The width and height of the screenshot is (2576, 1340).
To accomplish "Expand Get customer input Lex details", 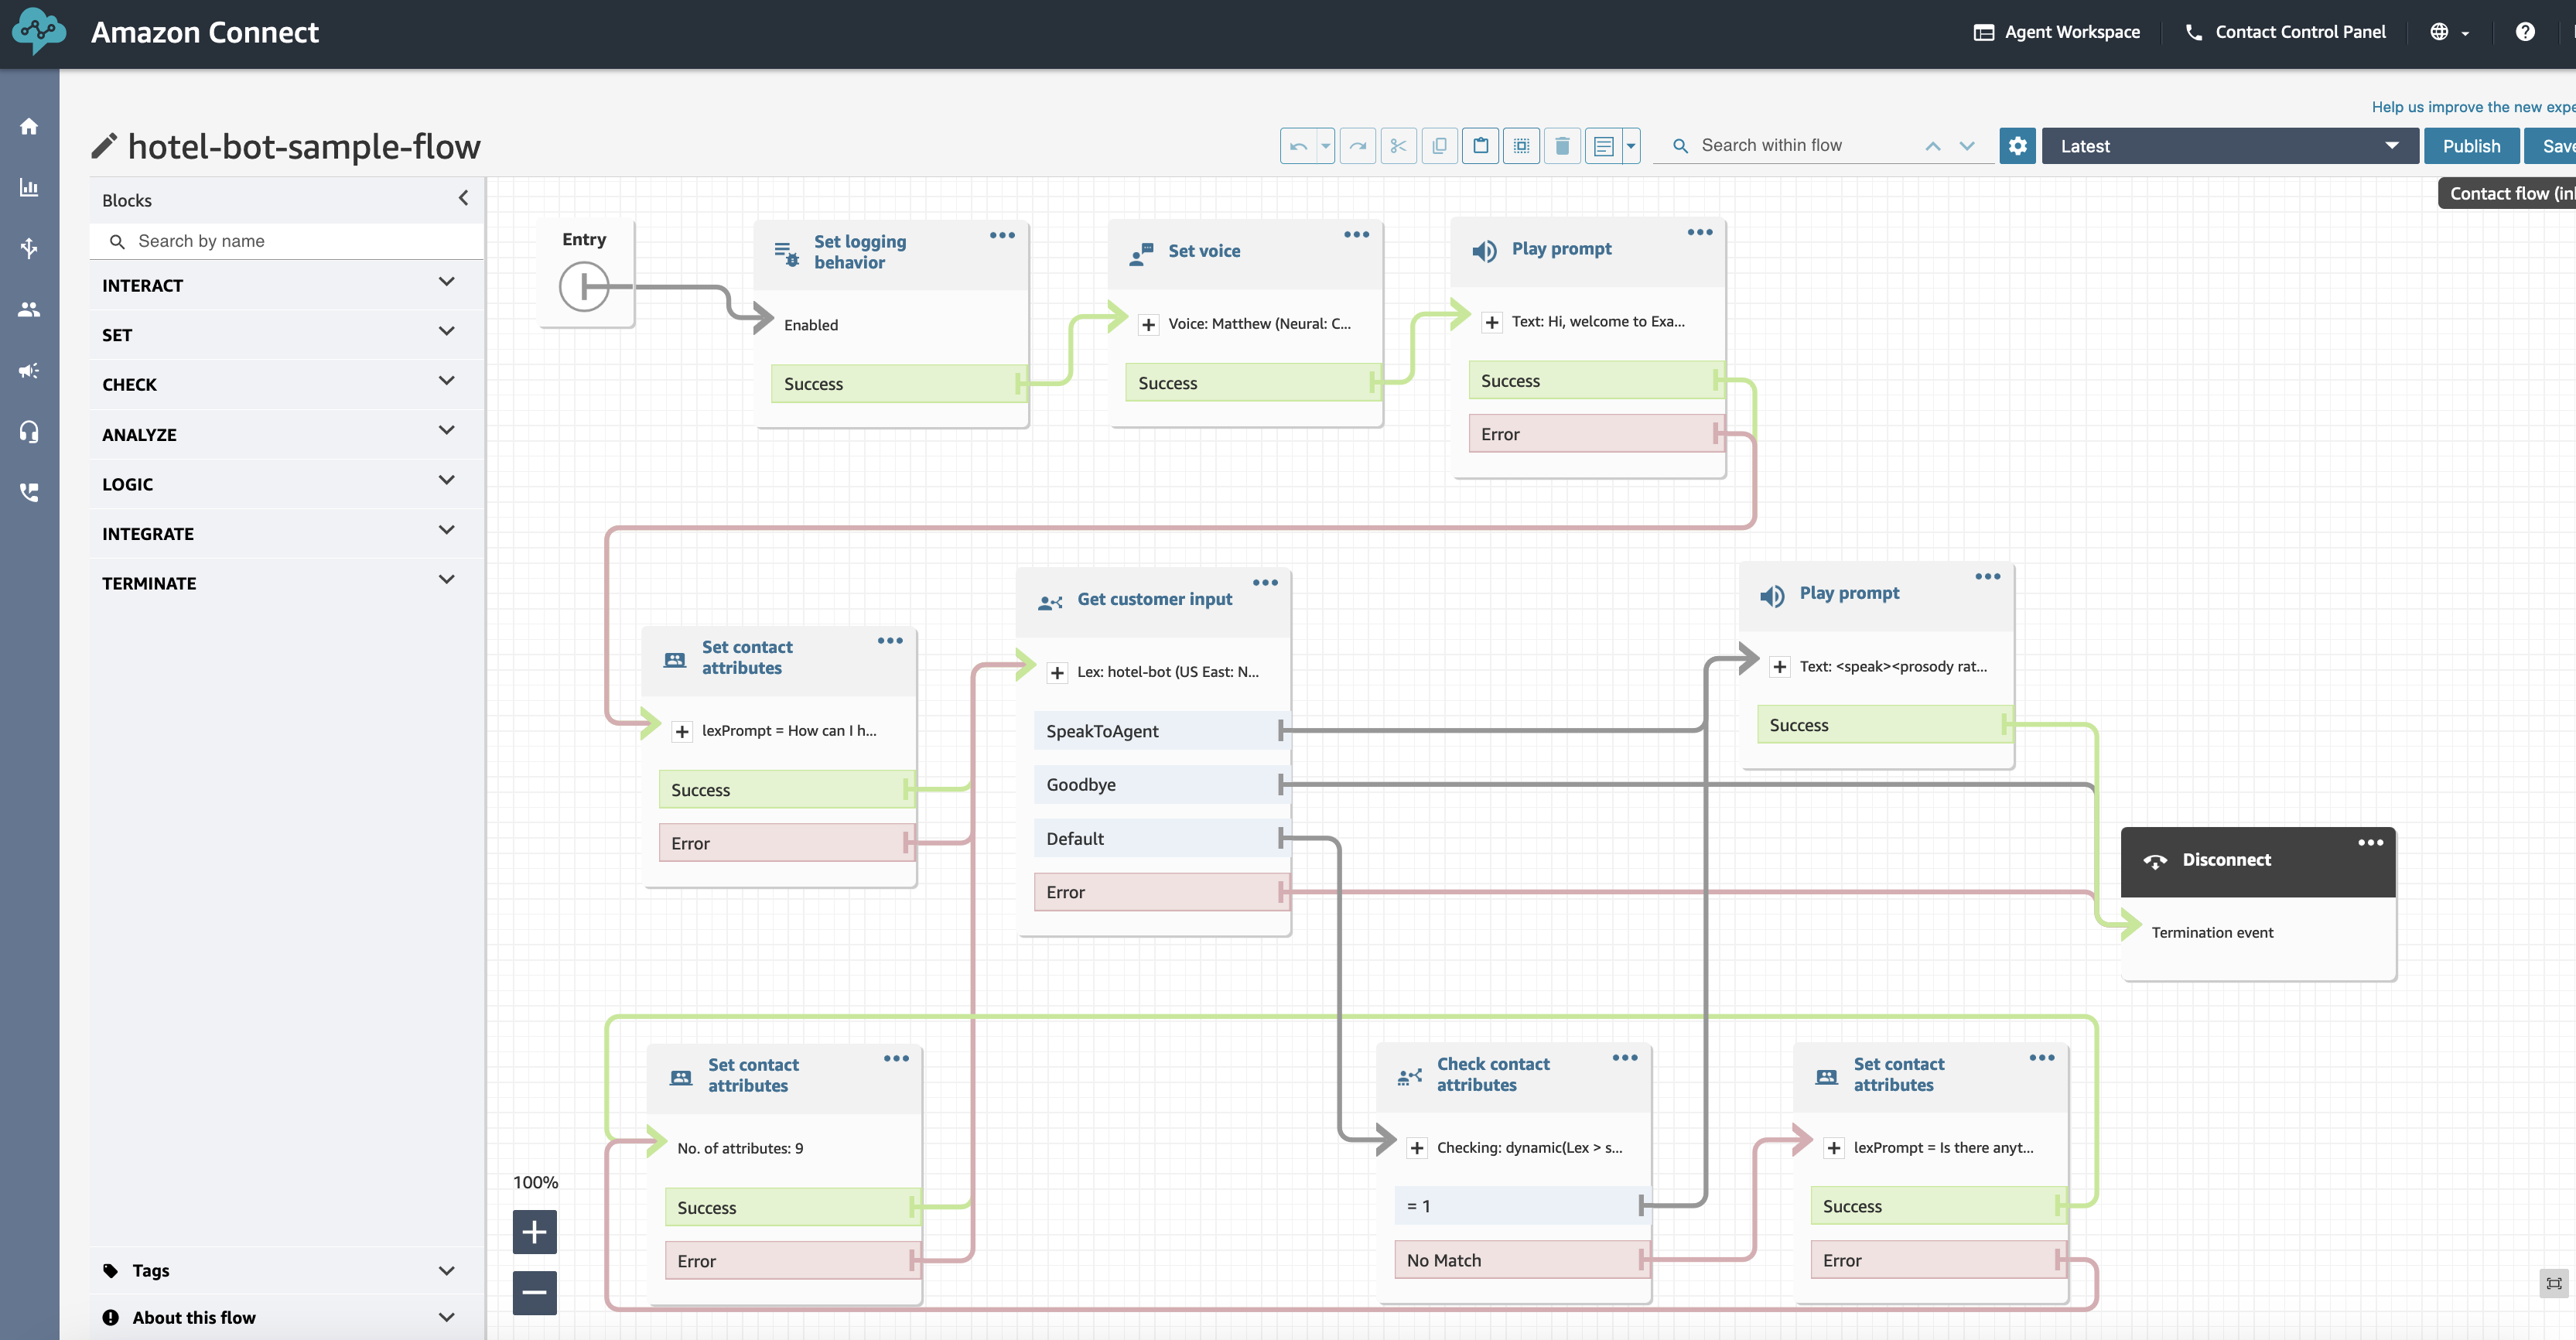I will (1057, 672).
